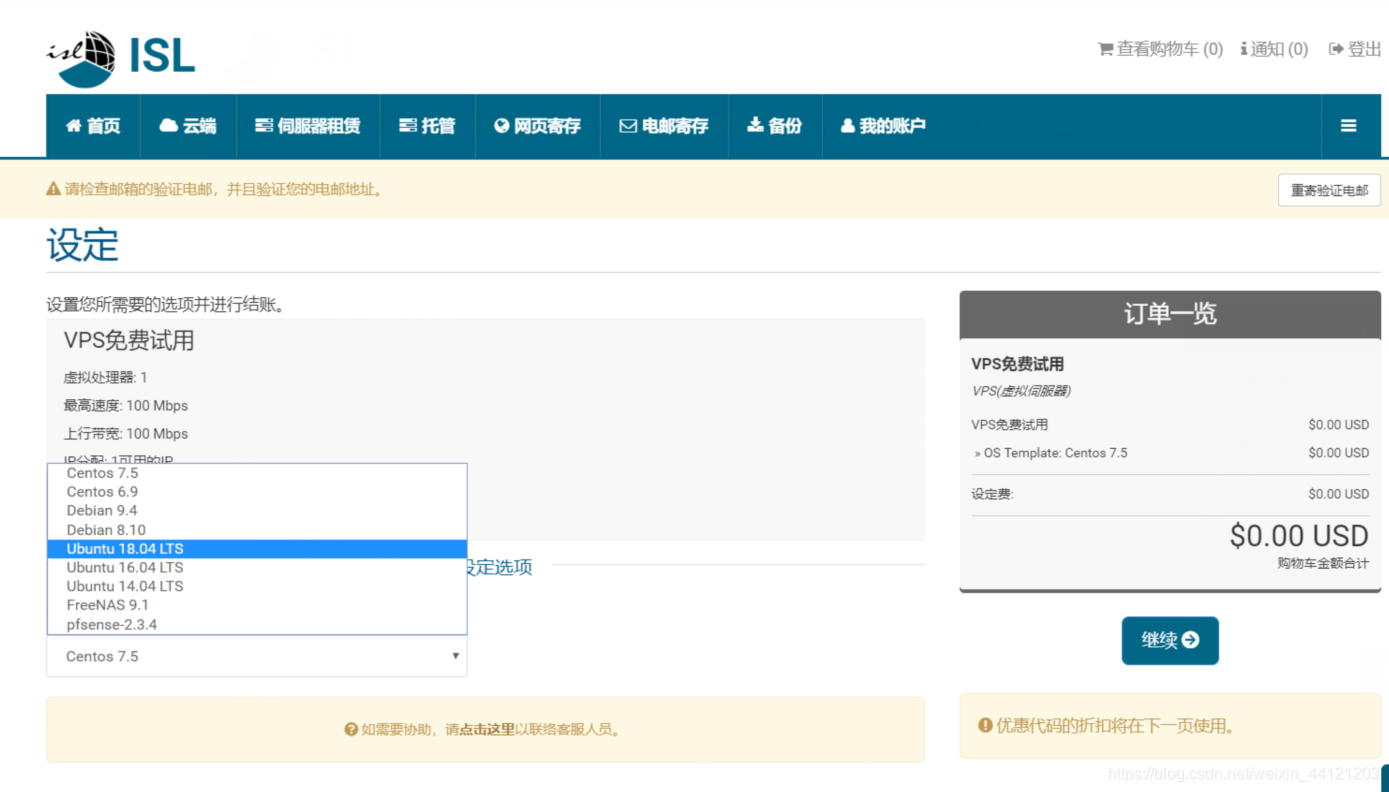Click 上行带宽: 100 Mbps text
Screen dimensions: 1389x792
point(126,434)
